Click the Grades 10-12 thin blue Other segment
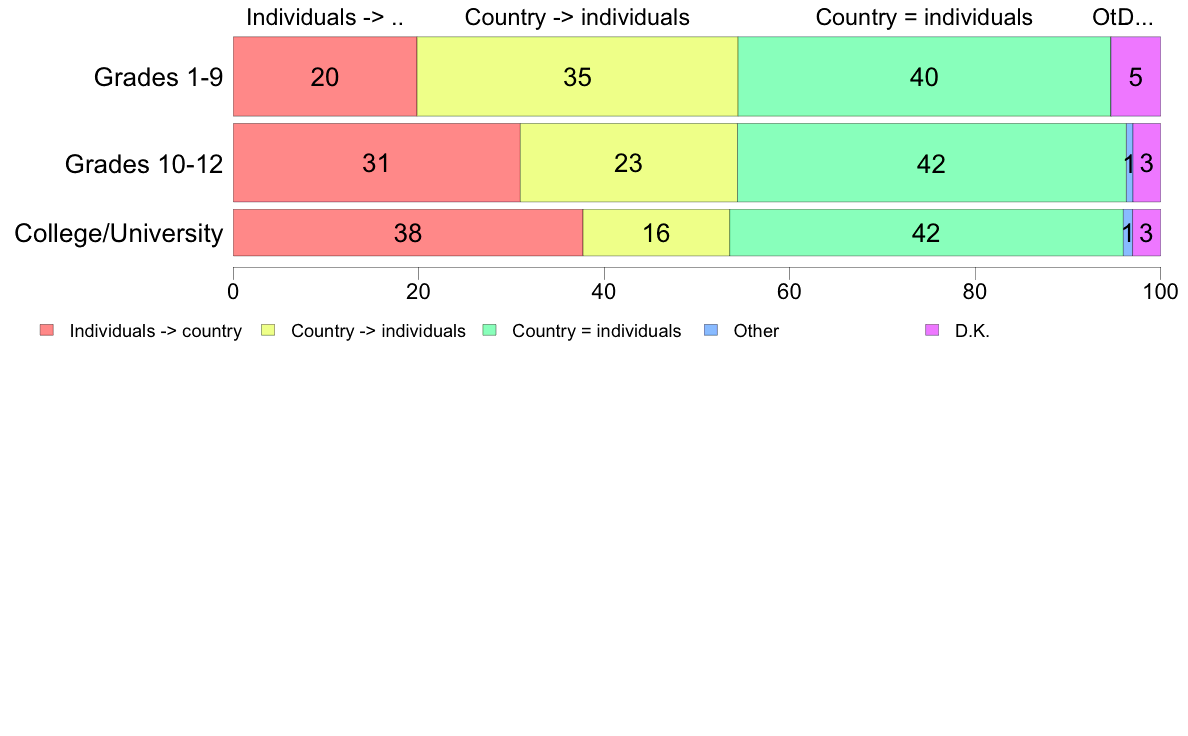The image size is (1188, 736). [x=1130, y=163]
